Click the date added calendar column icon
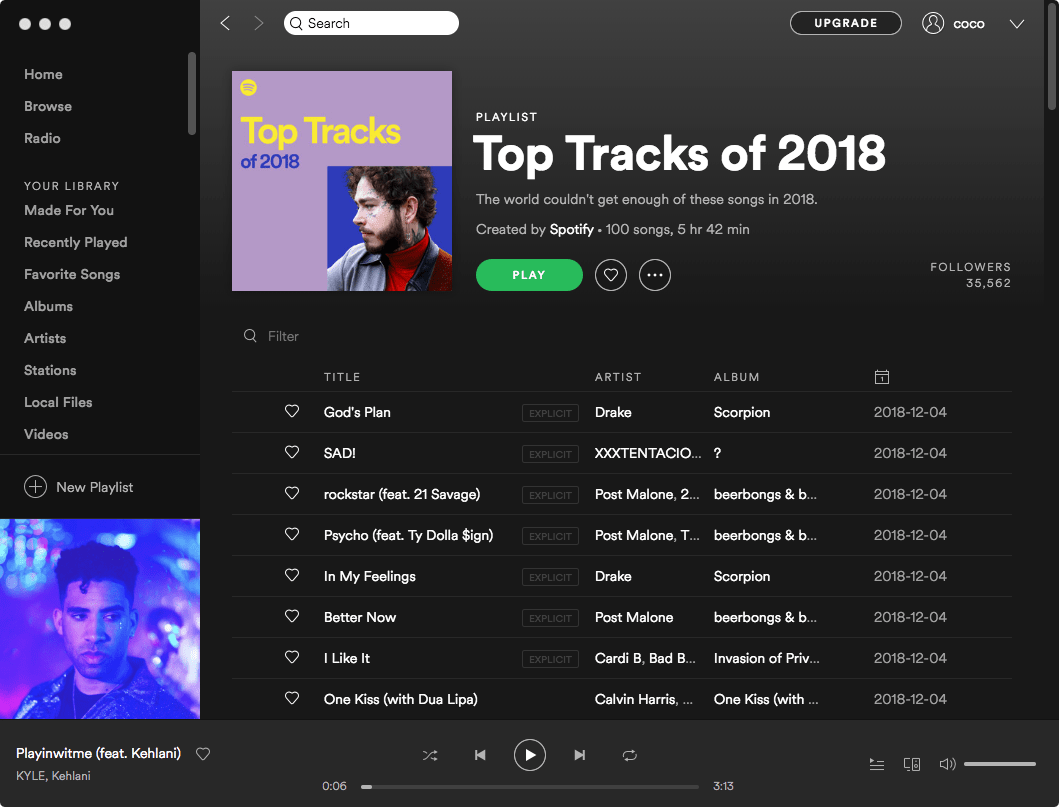Image resolution: width=1059 pixels, height=807 pixels. [881, 377]
